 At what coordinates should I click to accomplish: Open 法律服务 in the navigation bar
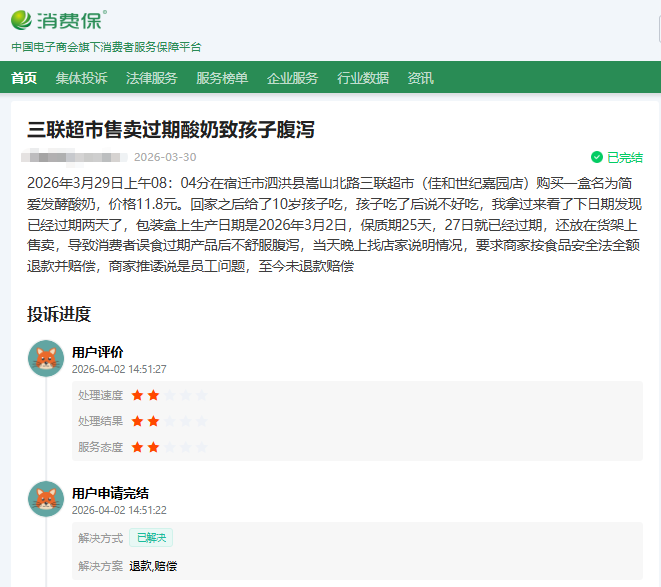point(151,78)
